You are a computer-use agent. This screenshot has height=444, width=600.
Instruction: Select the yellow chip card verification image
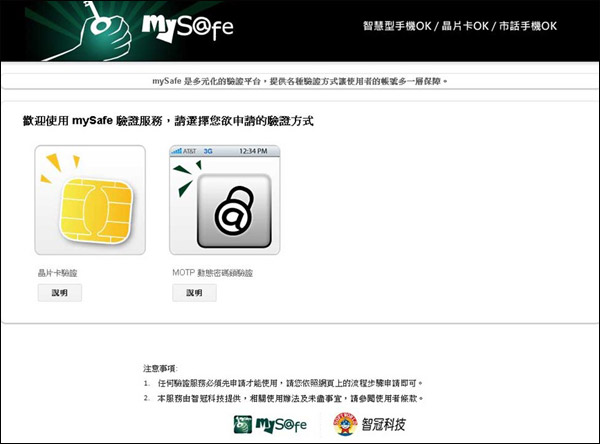pyautogui.click(x=90, y=200)
